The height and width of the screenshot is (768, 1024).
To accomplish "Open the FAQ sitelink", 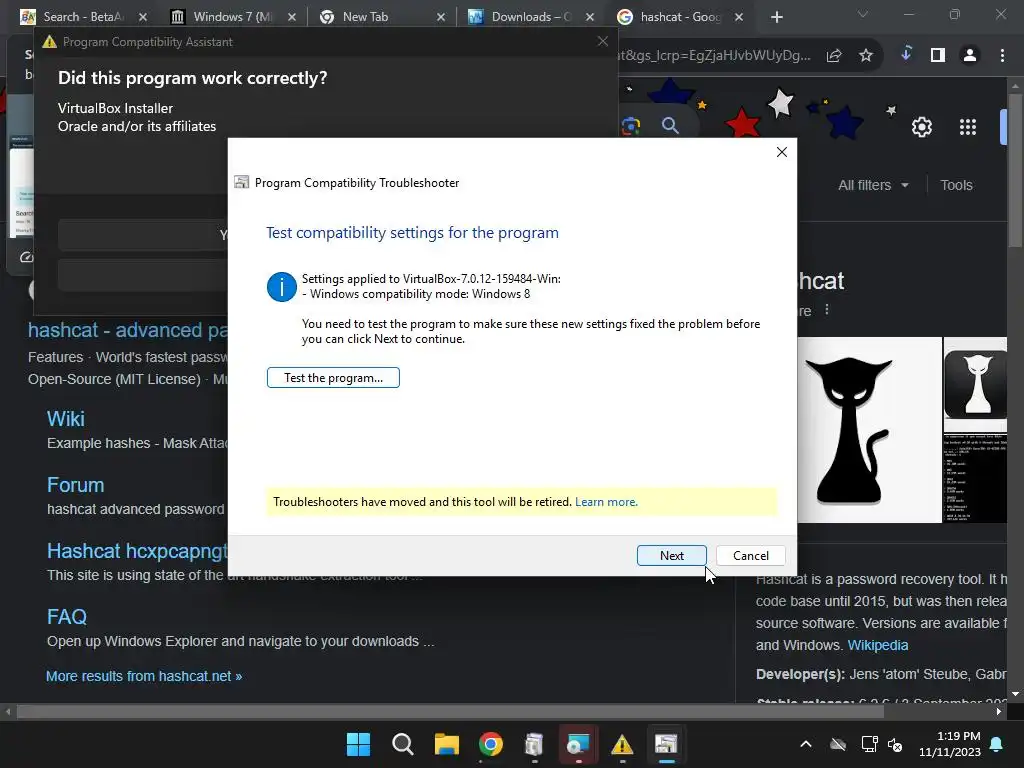I will point(67,616).
